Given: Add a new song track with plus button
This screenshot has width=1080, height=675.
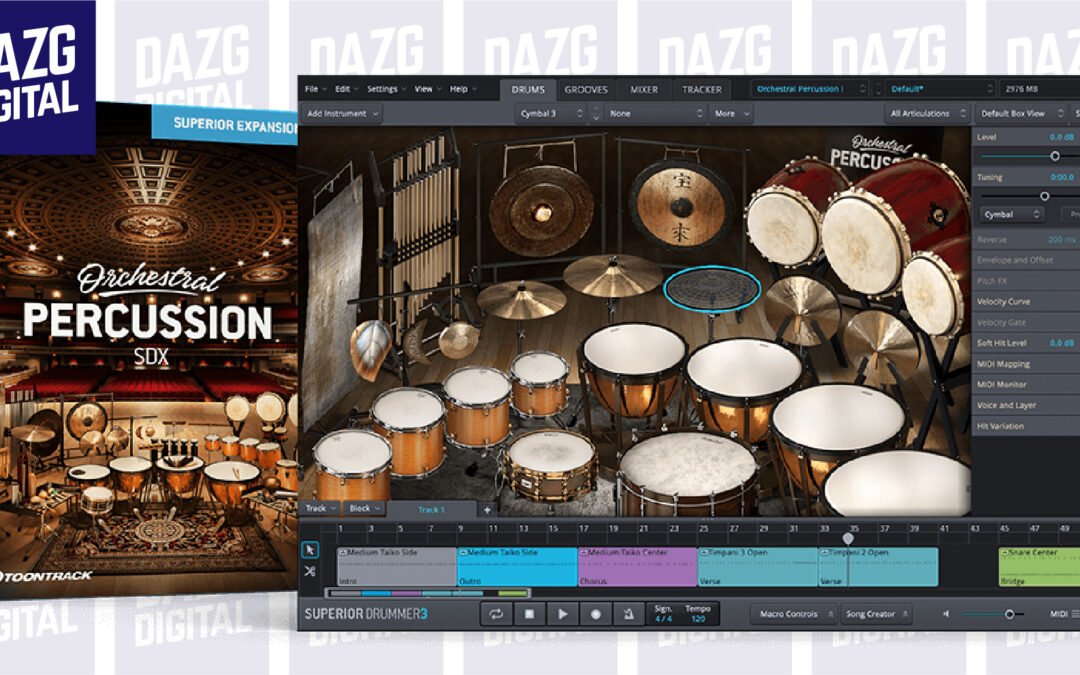Looking at the screenshot, I should point(487,510).
